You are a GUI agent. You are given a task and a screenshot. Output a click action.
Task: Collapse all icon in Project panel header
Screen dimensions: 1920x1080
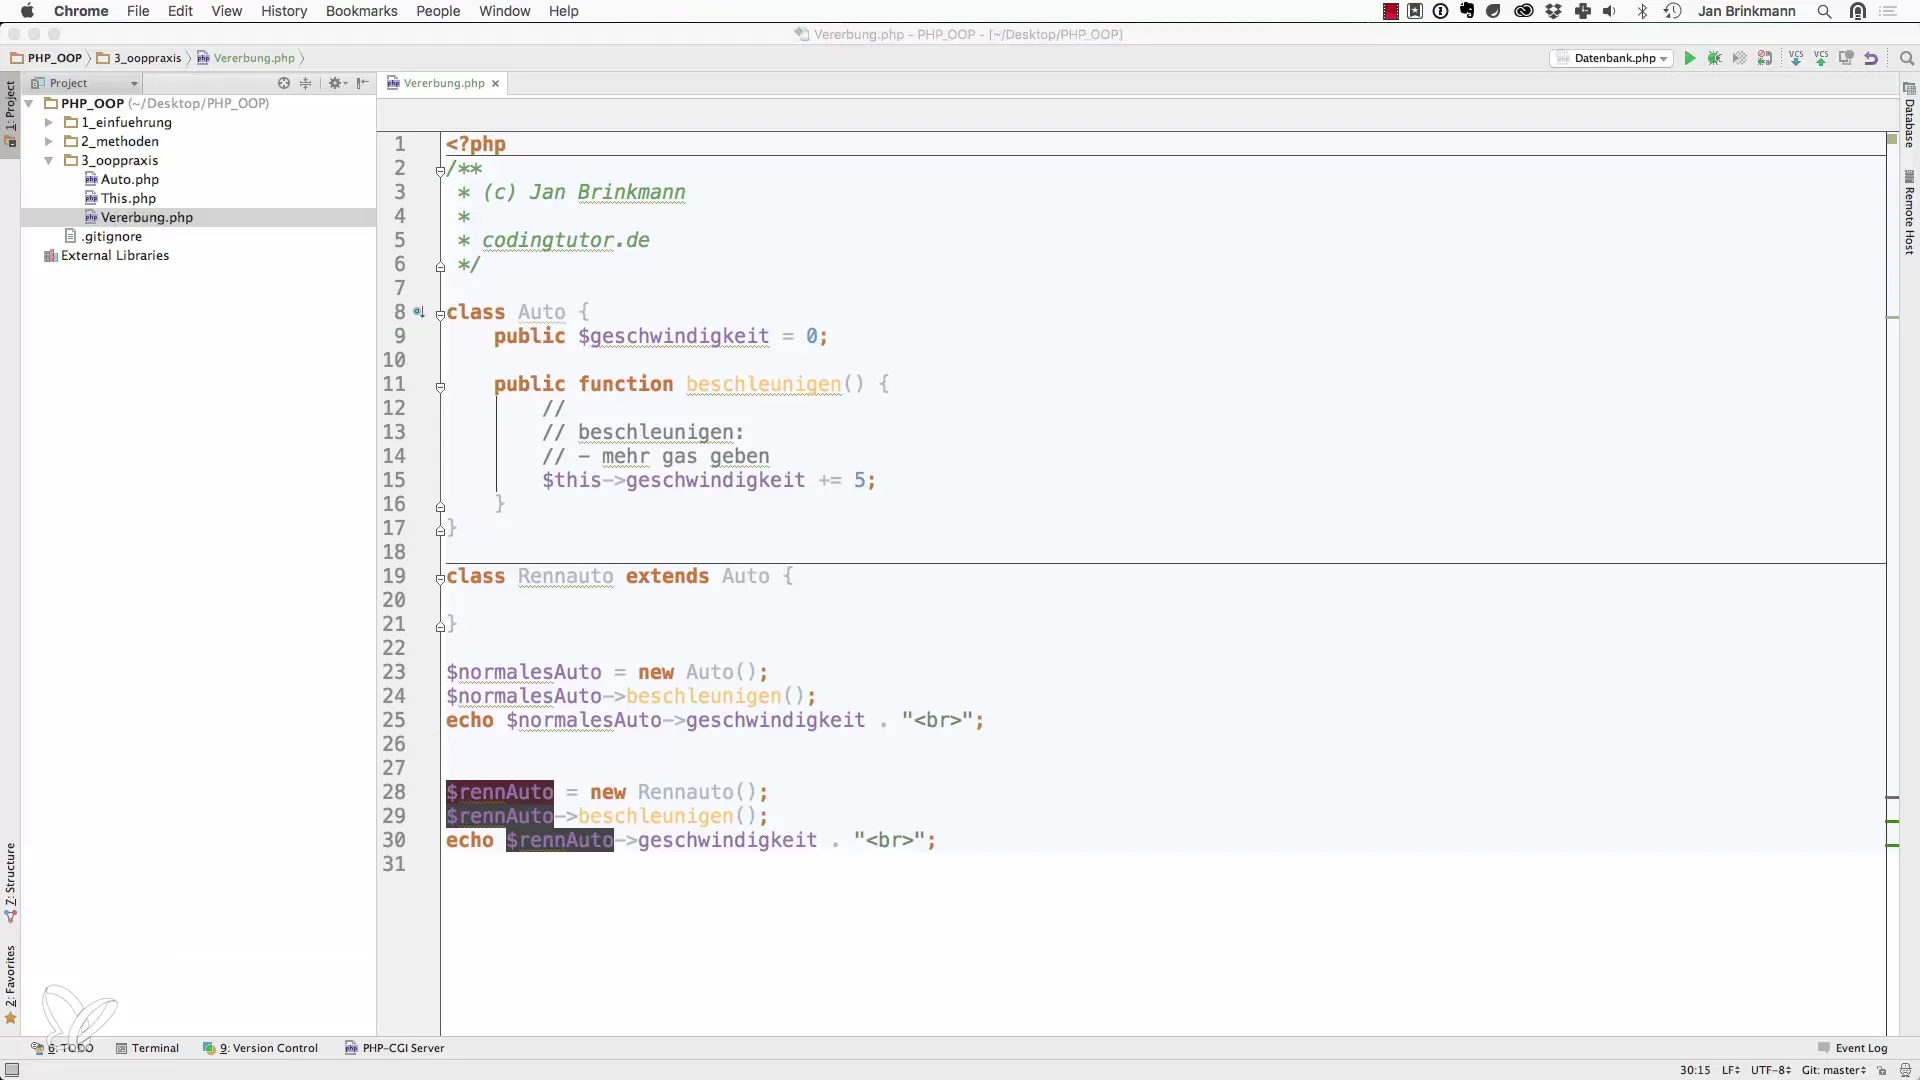306,83
